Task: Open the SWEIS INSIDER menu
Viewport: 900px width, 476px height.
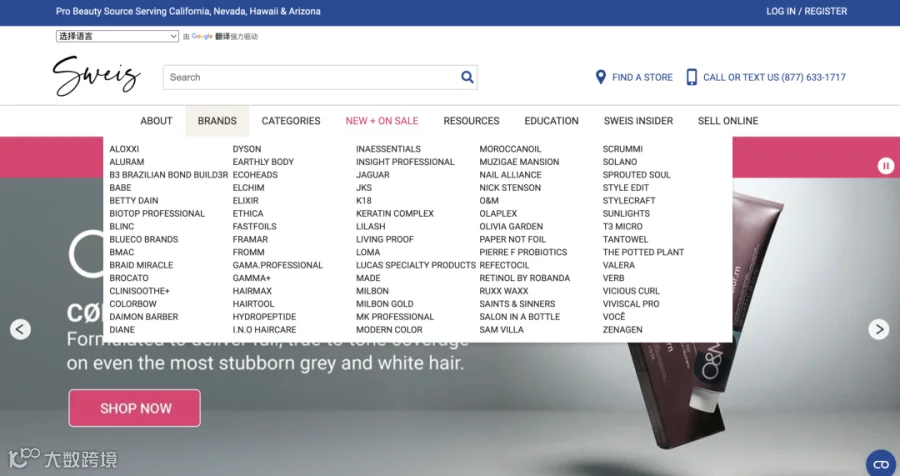Action: 638,121
